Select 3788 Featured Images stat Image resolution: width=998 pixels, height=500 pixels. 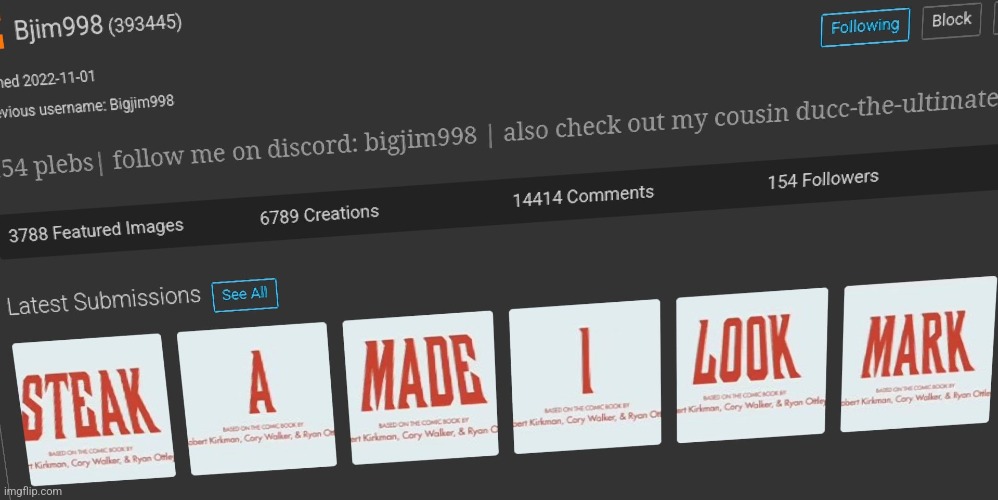coord(96,230)
